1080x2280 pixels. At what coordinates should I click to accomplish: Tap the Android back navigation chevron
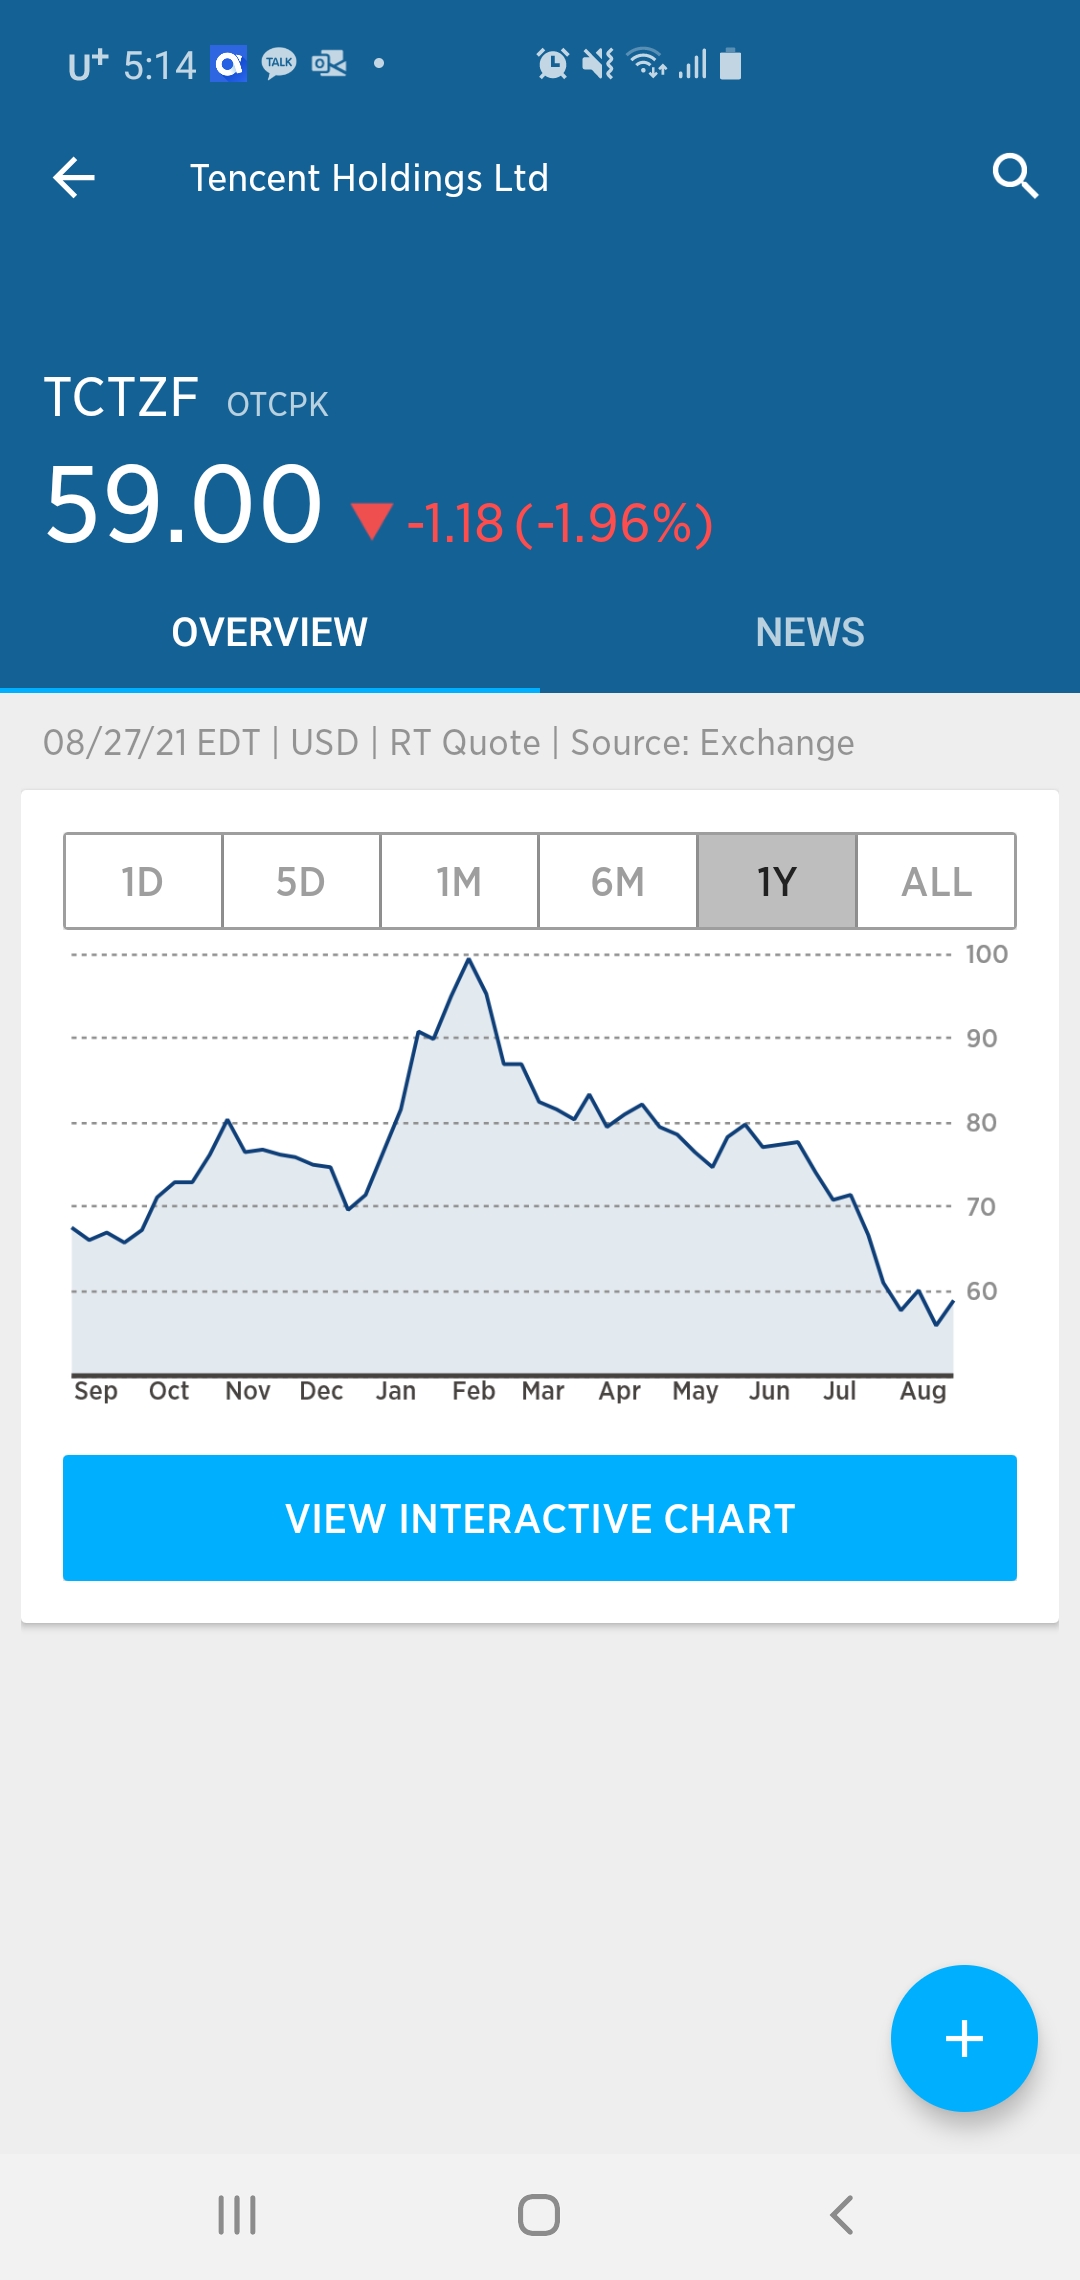(x=842, y=2215)
